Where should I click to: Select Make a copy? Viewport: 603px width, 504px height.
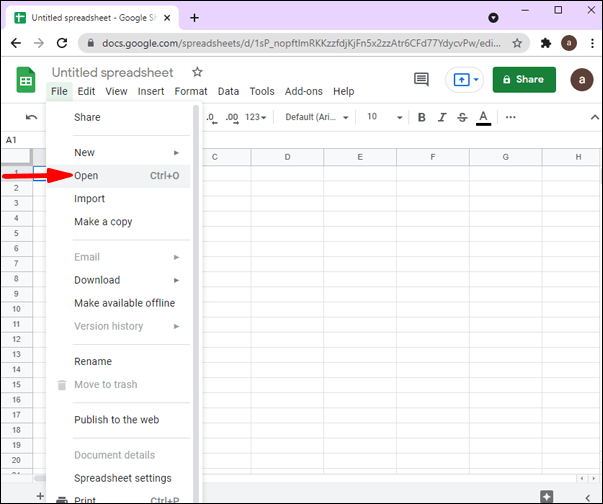(119, 222)
